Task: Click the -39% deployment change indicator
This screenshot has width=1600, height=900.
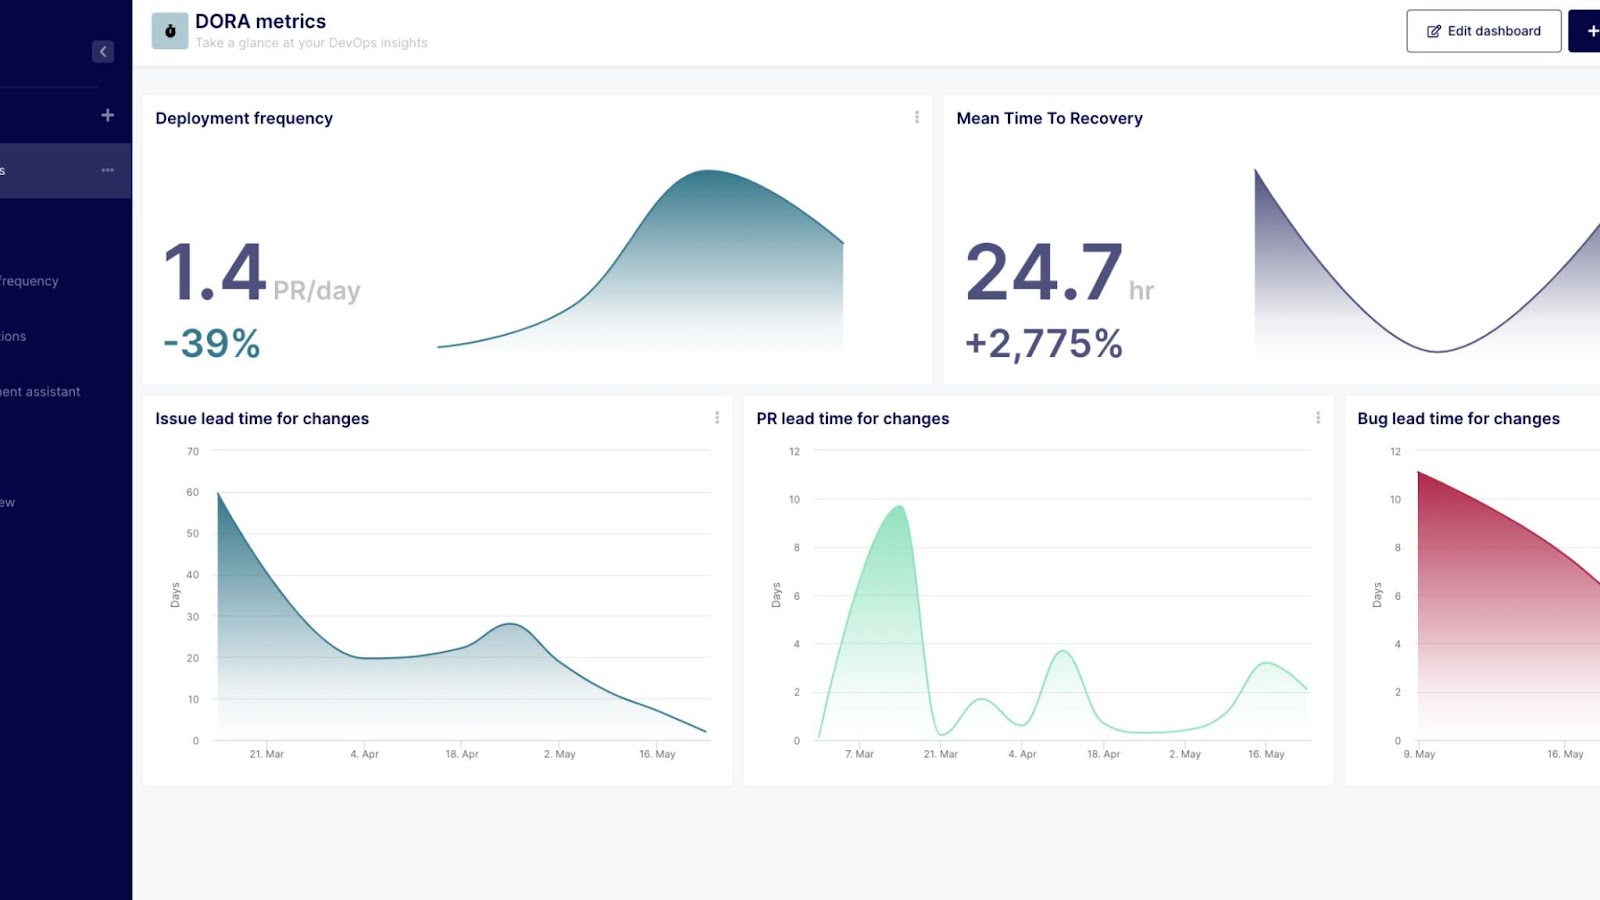Action: 211,344
